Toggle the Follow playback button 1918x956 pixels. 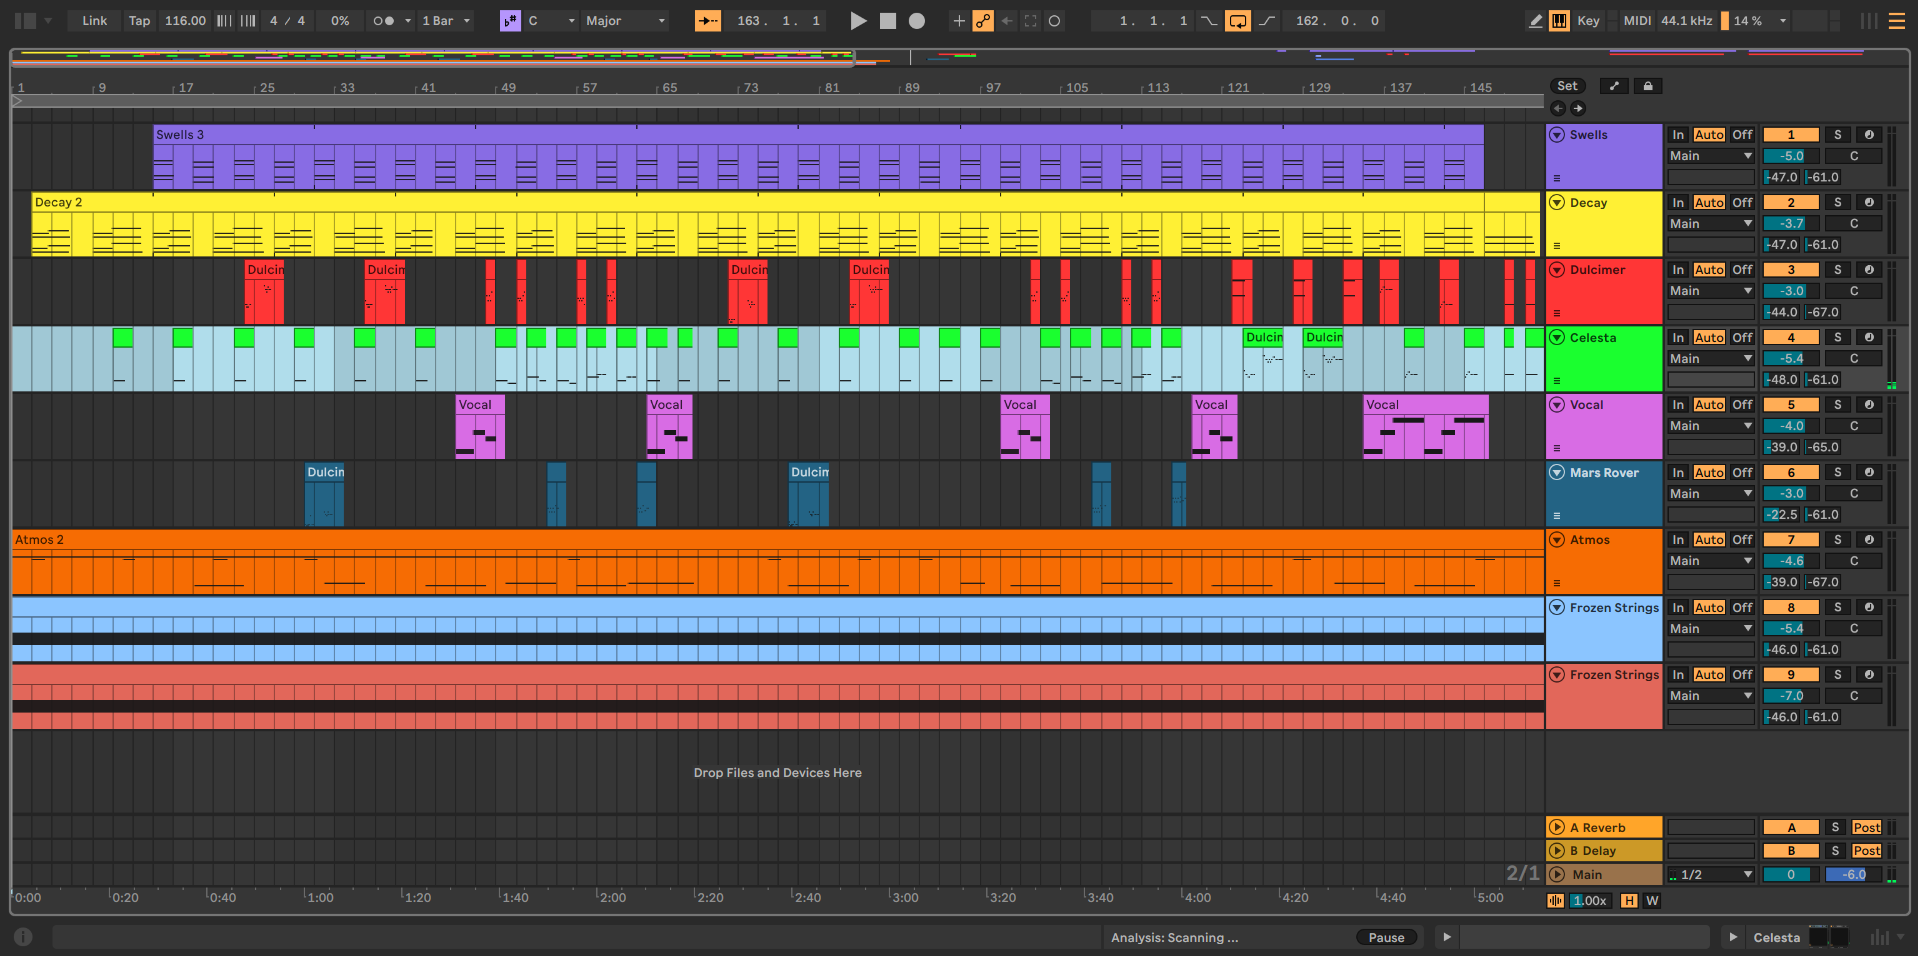708,21
